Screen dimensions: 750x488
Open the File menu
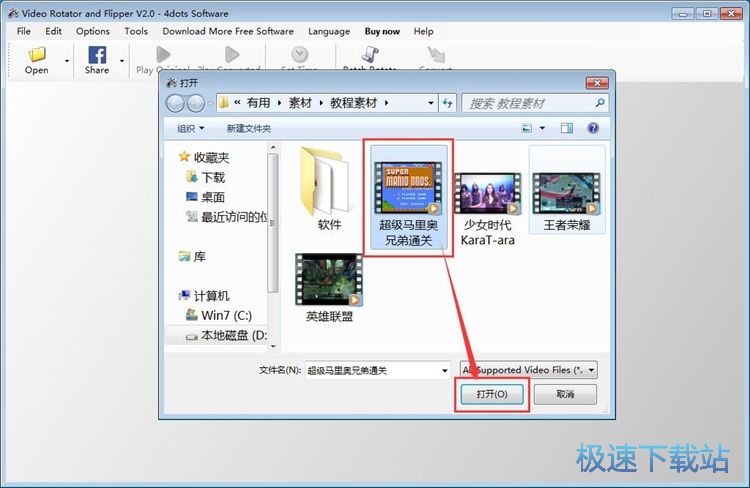[x=23, y=32]
